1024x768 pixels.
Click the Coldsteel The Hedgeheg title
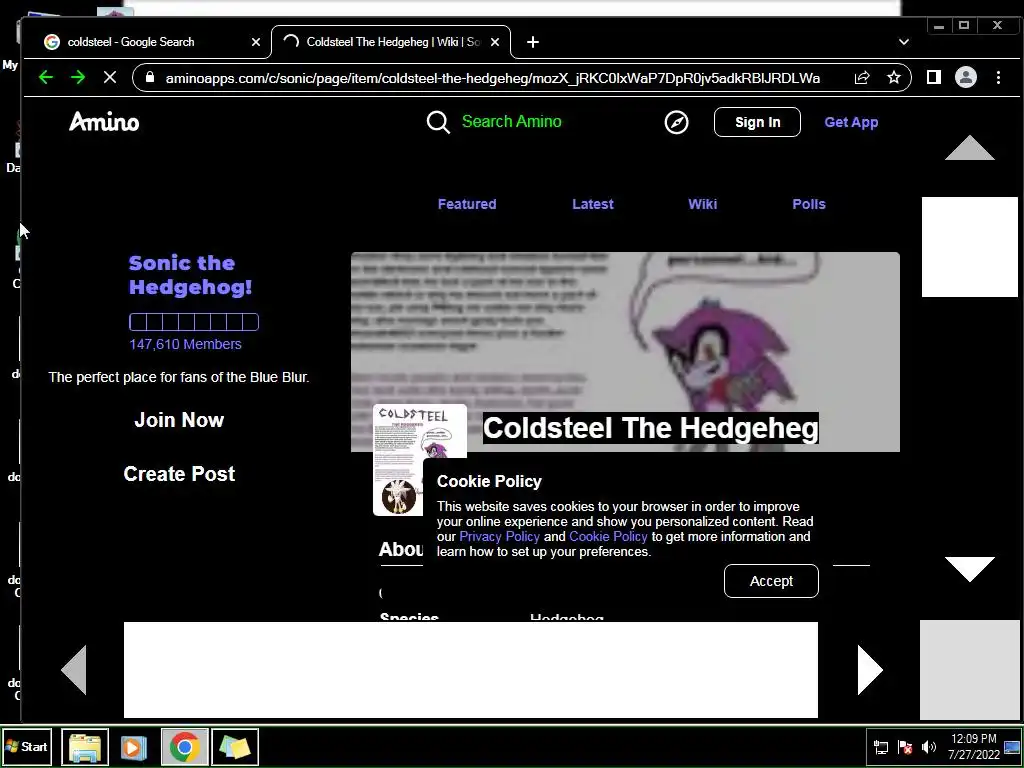point(650,428)
